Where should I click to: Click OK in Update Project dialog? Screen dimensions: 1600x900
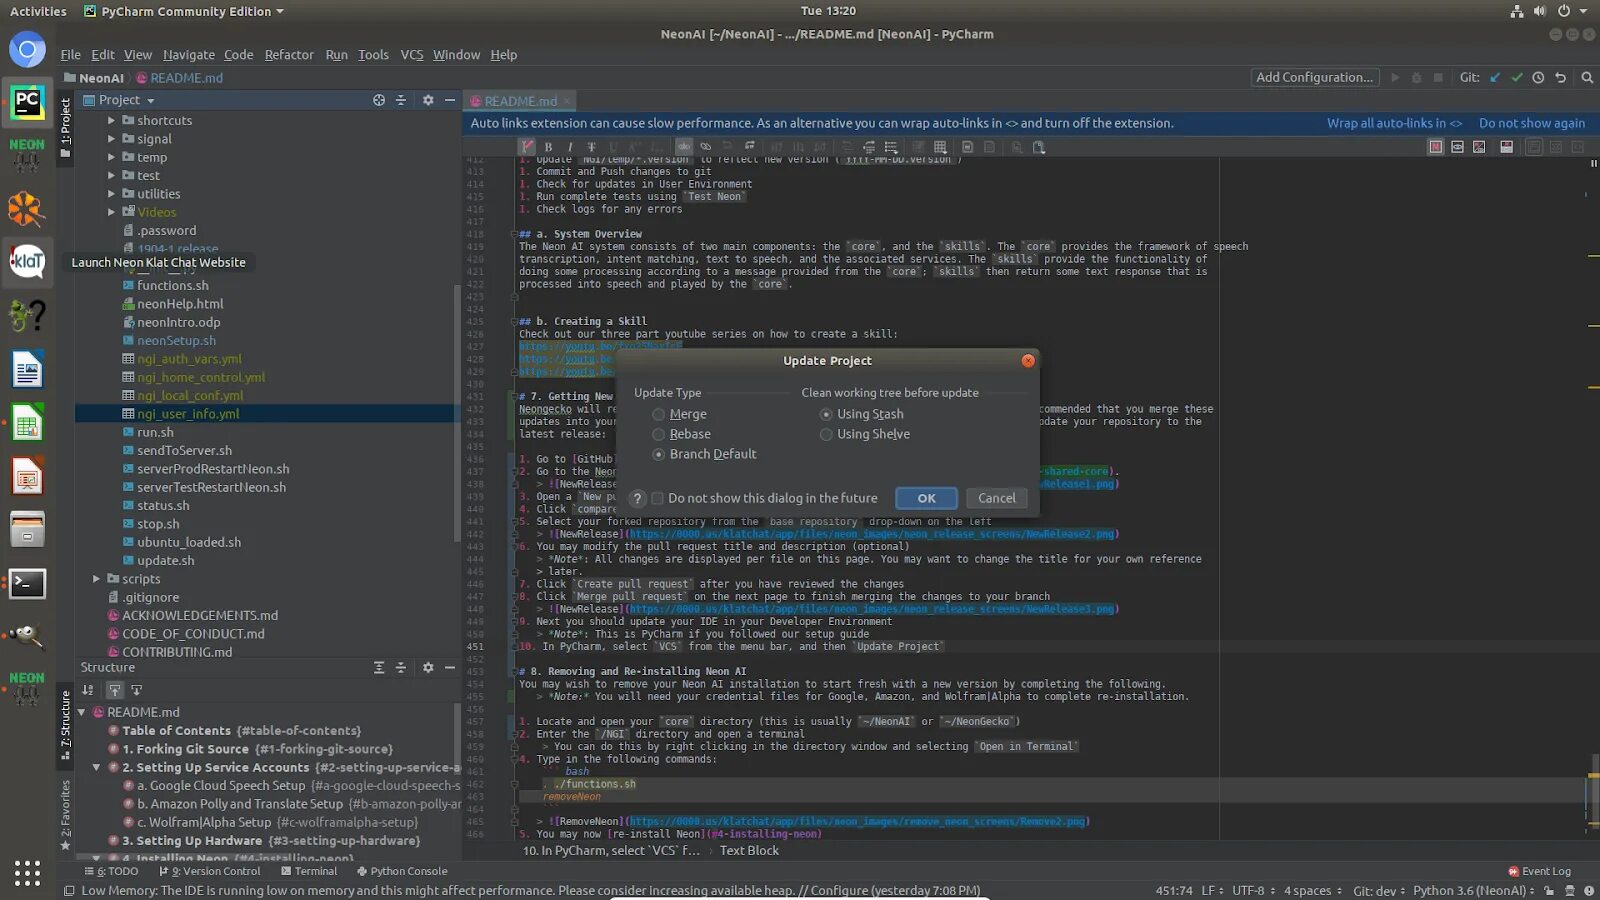tap(926, 498)
